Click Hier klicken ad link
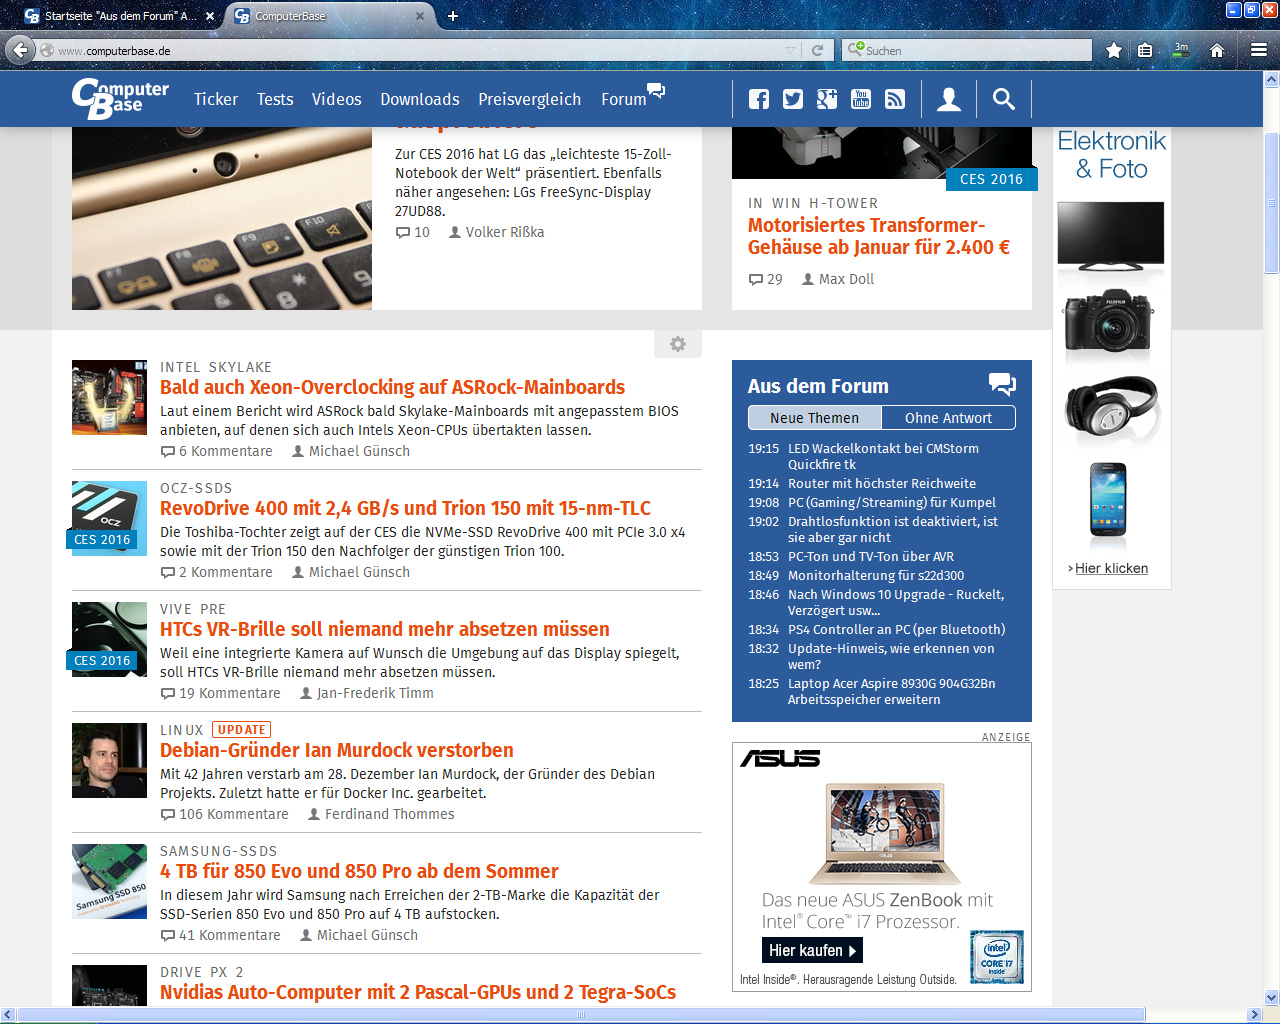Viewport: 1280px width, 1024px height. (1111, 568)
